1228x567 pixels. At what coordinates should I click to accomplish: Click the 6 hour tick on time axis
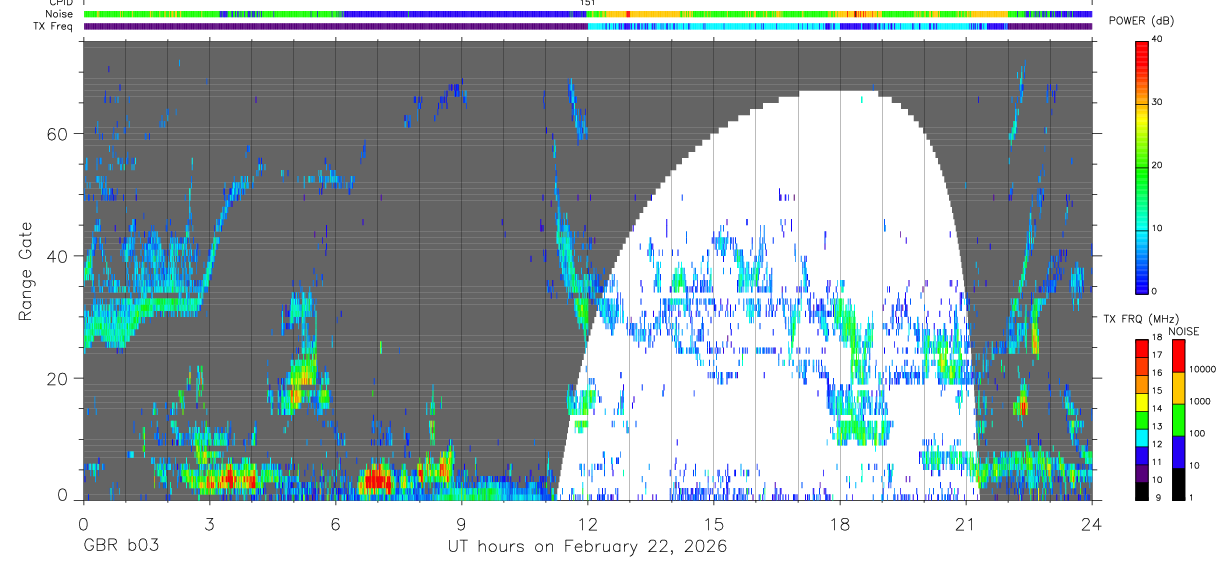[335, 522]
